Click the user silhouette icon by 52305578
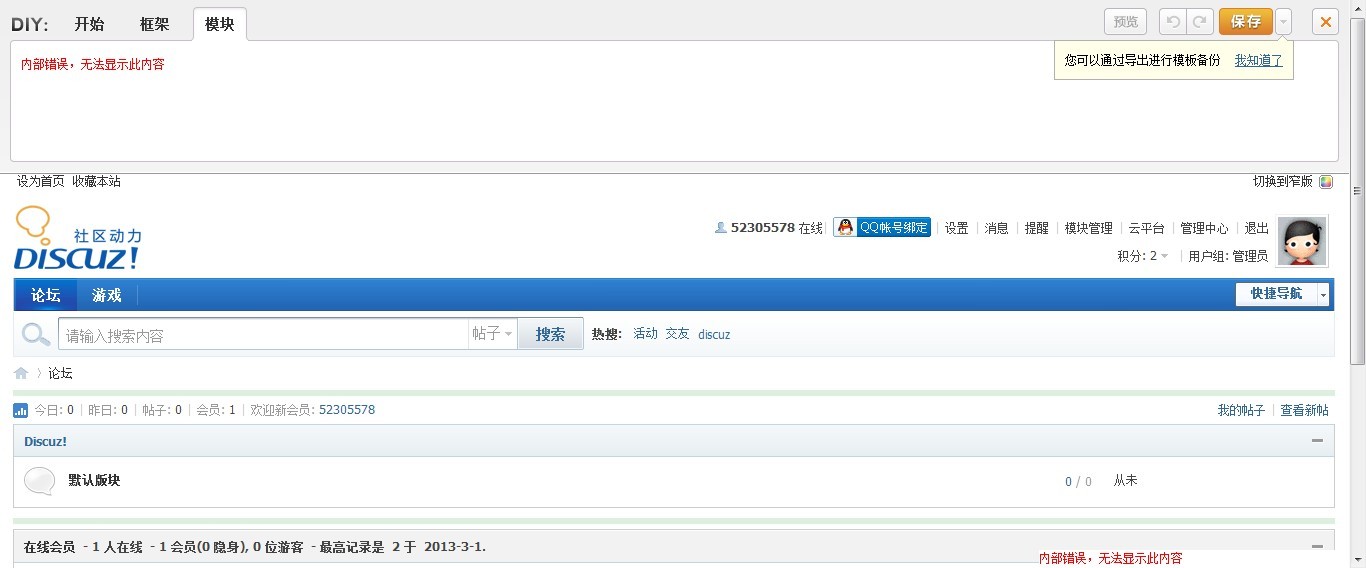1366x568 pixels. (x=720, y=228)
